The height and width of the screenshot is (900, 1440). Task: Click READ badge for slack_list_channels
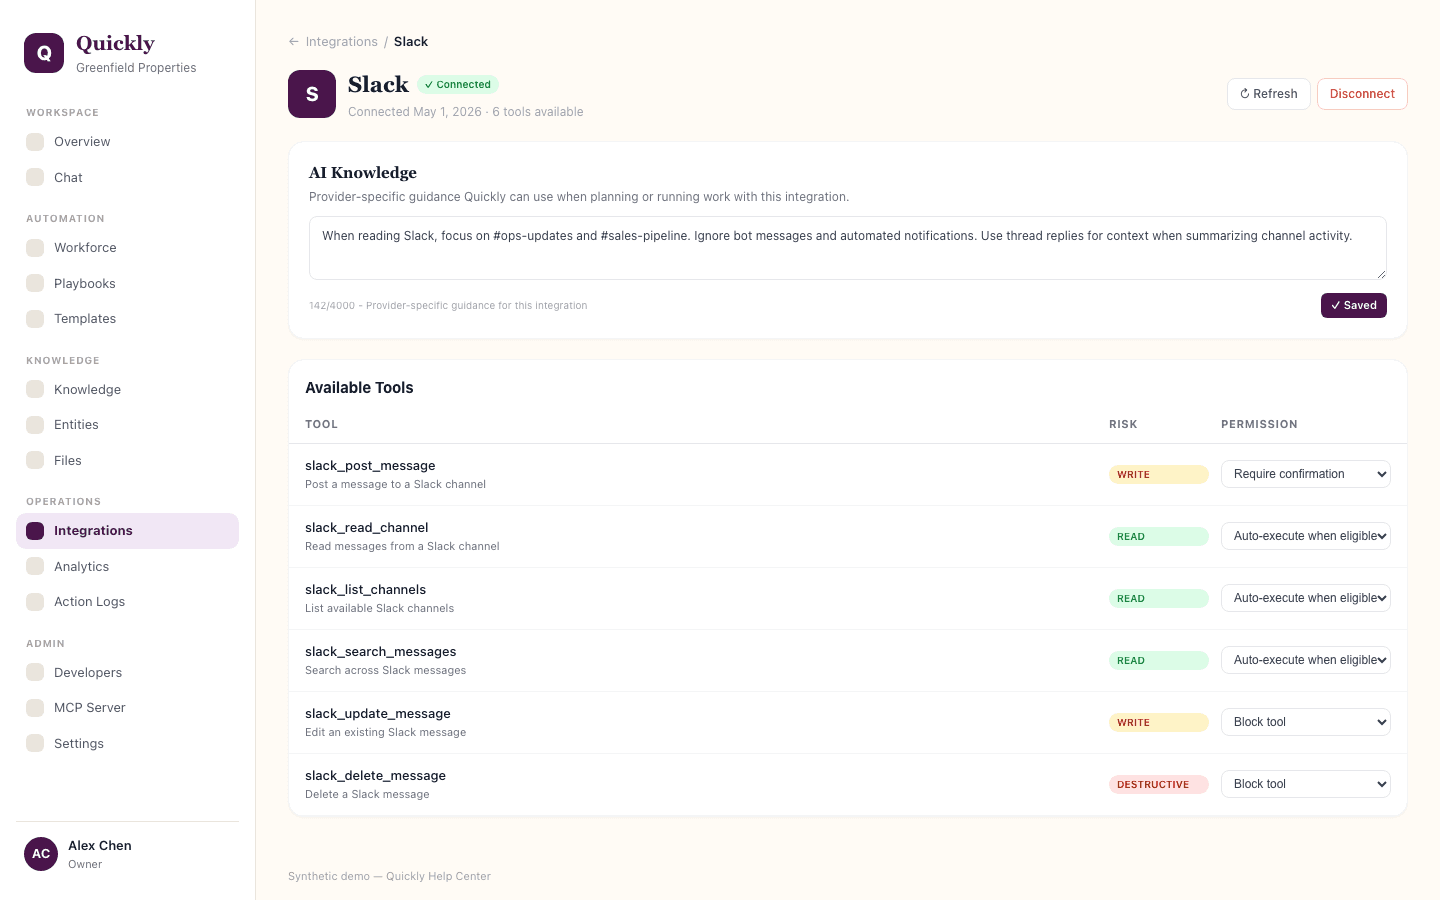[1159, 599]
